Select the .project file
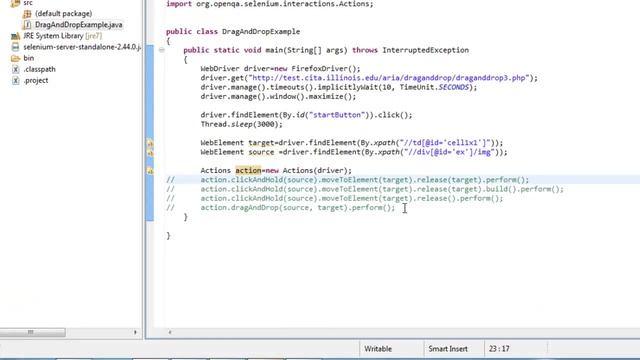The height and width of the screenshot is (360, 640). tap(36, 80)
